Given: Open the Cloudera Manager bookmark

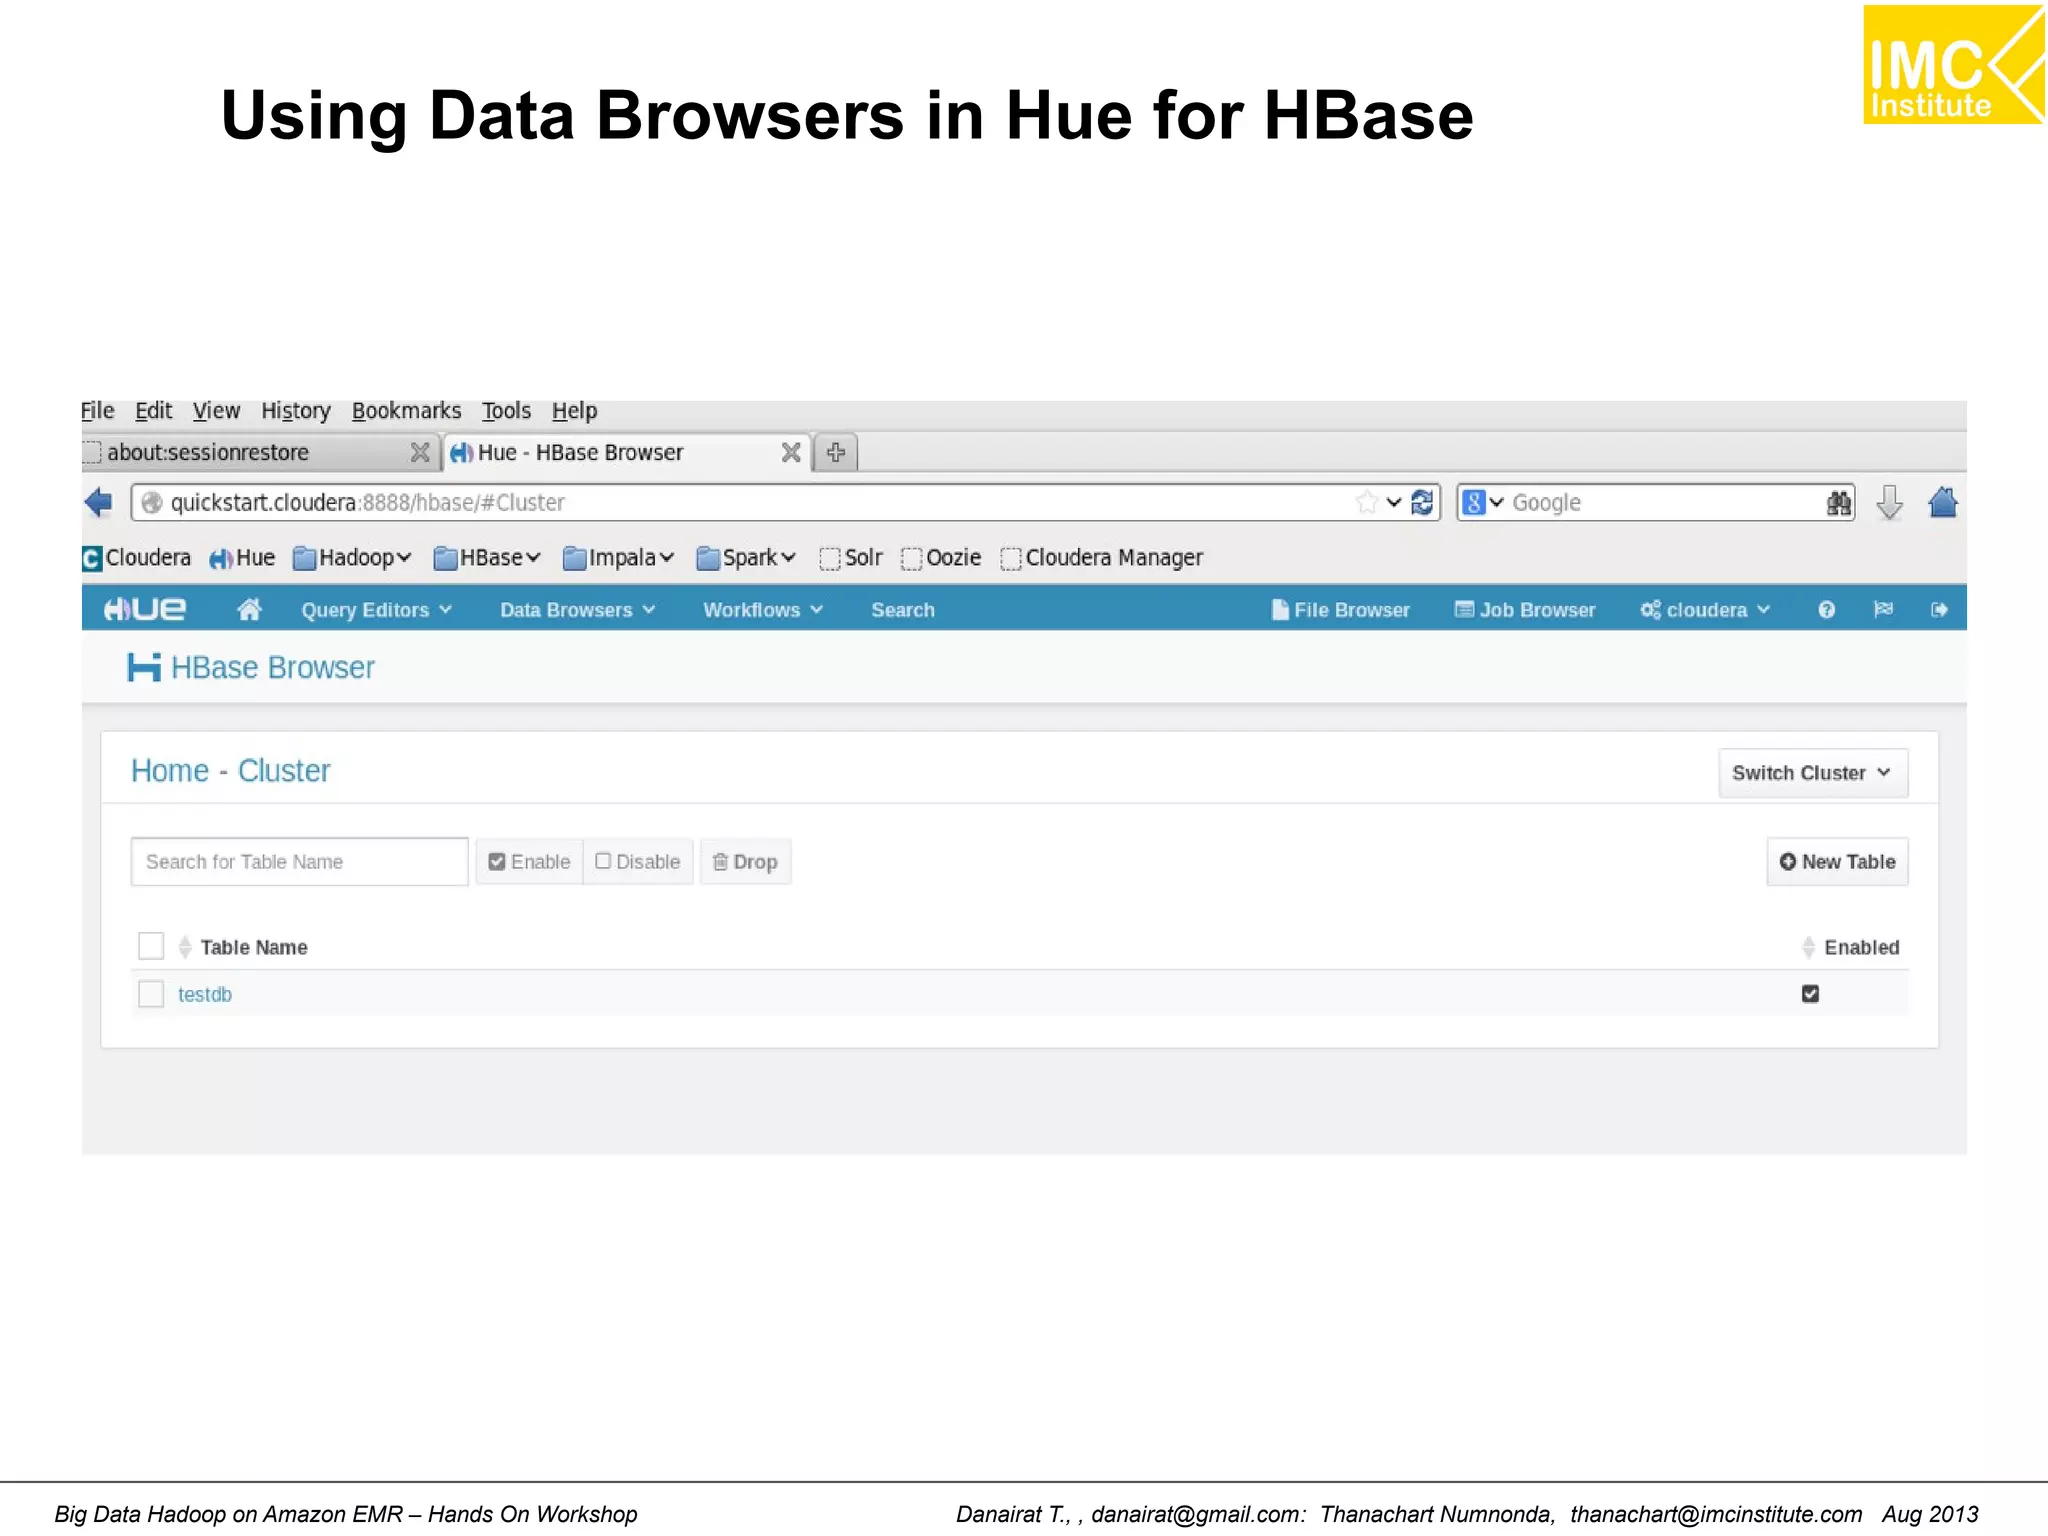Looking at the screenshot, I should pos(1102,558).
